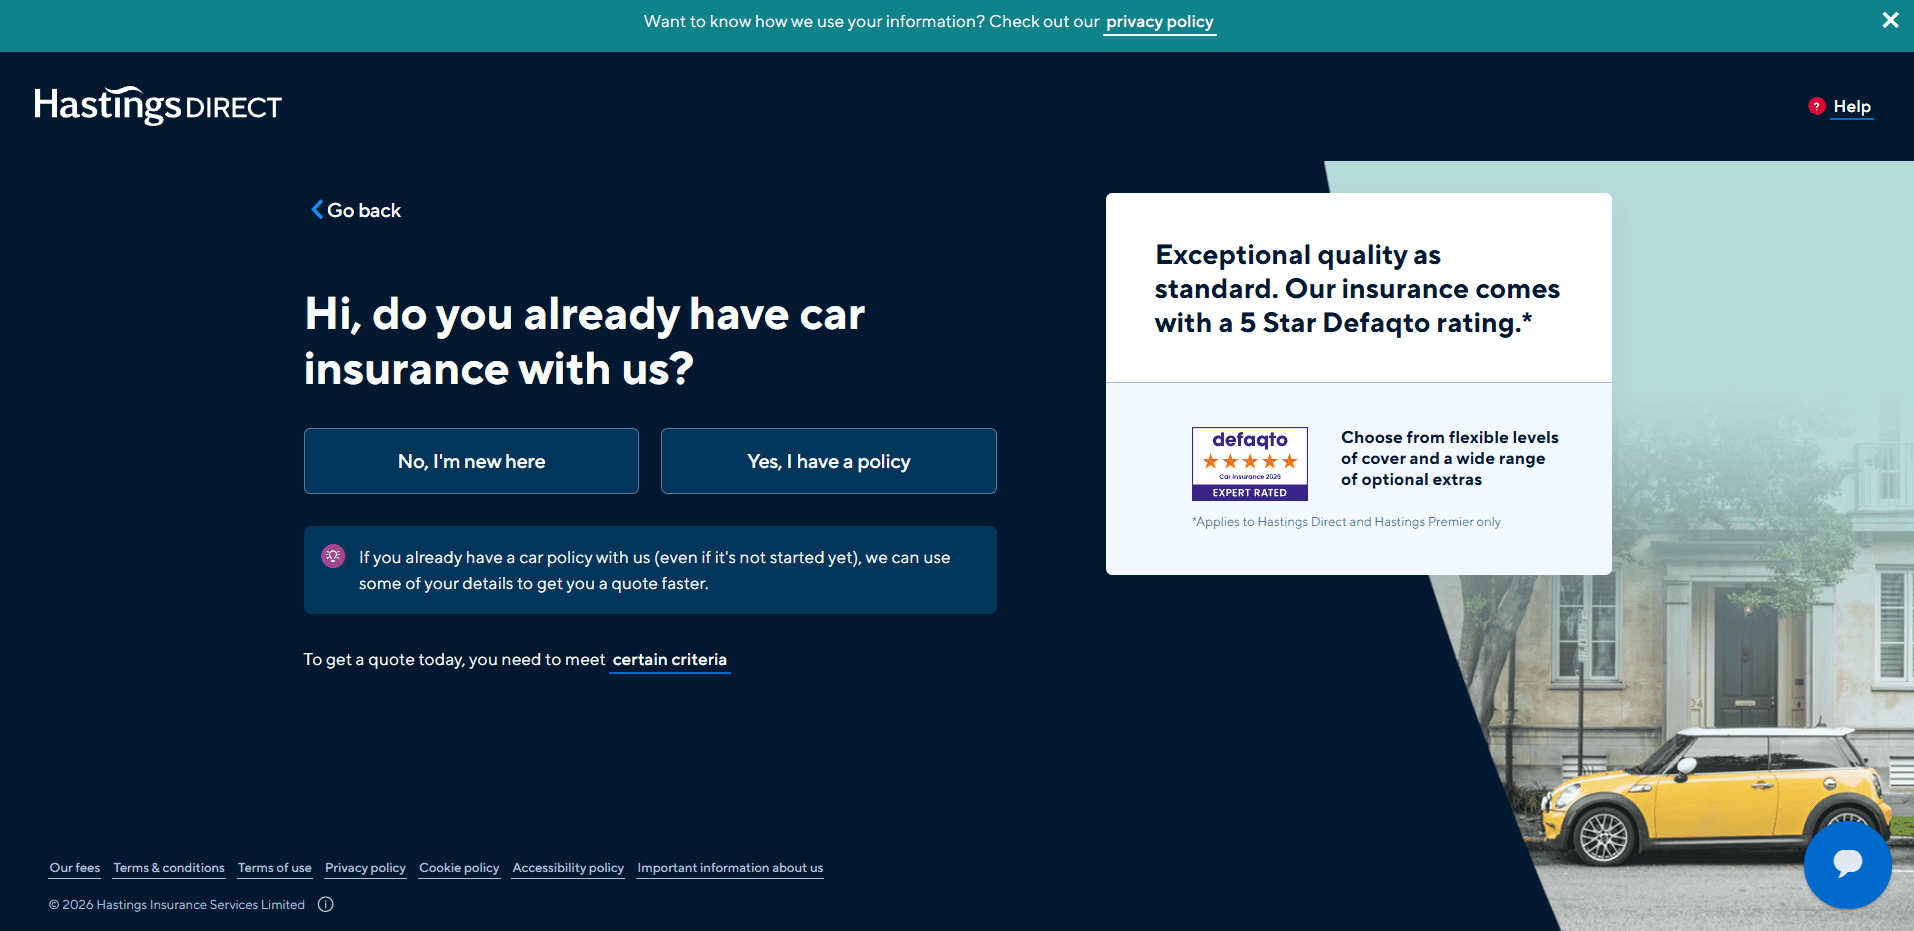This screenshot has width=1914, height=931.
Task: Click the info icon beside the copyright
Action: pyautogui.click(x=326, y=904)
